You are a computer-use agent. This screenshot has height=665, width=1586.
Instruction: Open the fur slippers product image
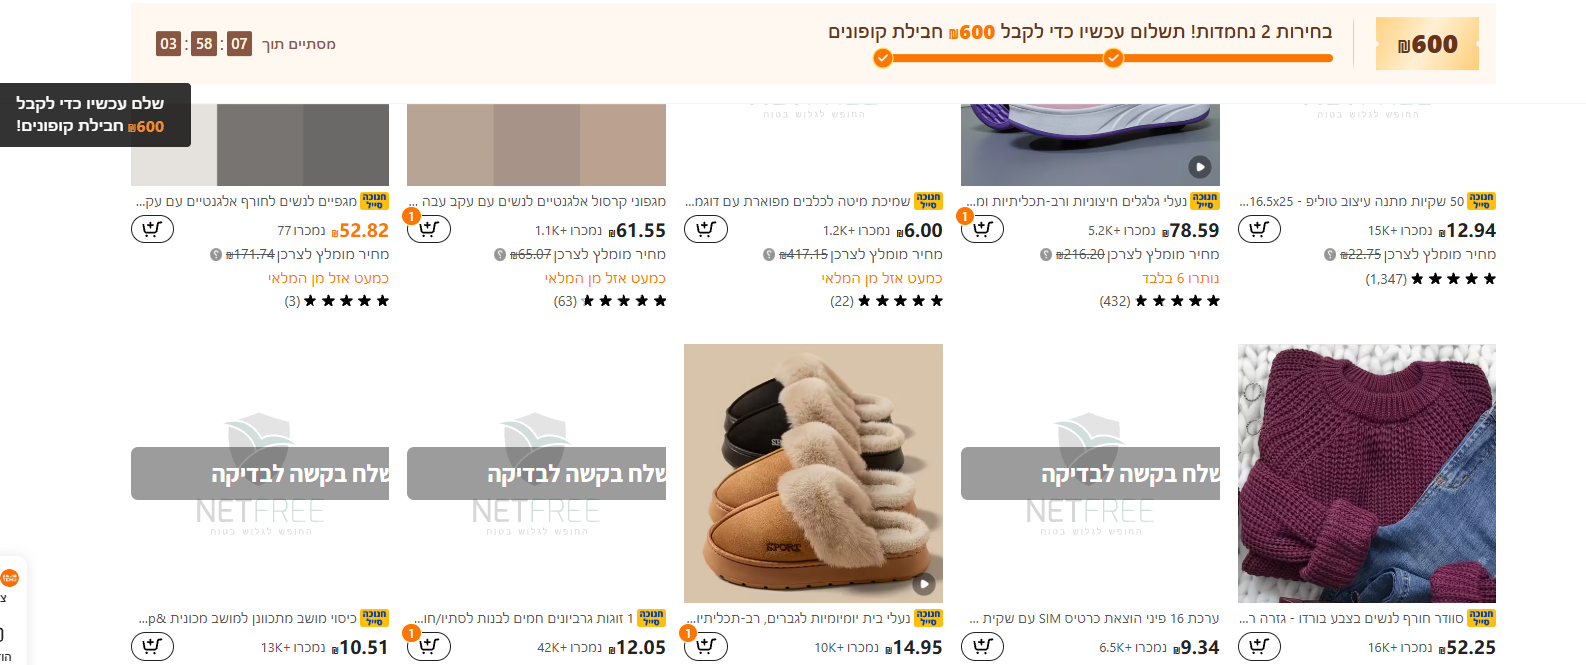[x=813, y=473]
